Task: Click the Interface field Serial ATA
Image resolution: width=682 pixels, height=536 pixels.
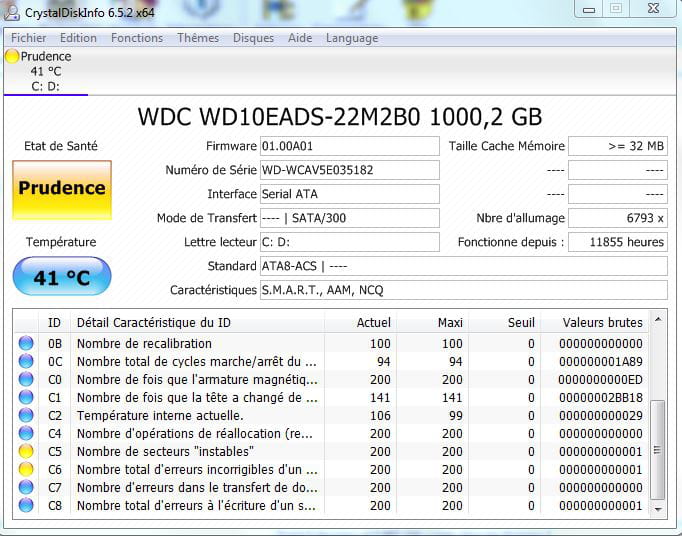Action: [350, 194]
